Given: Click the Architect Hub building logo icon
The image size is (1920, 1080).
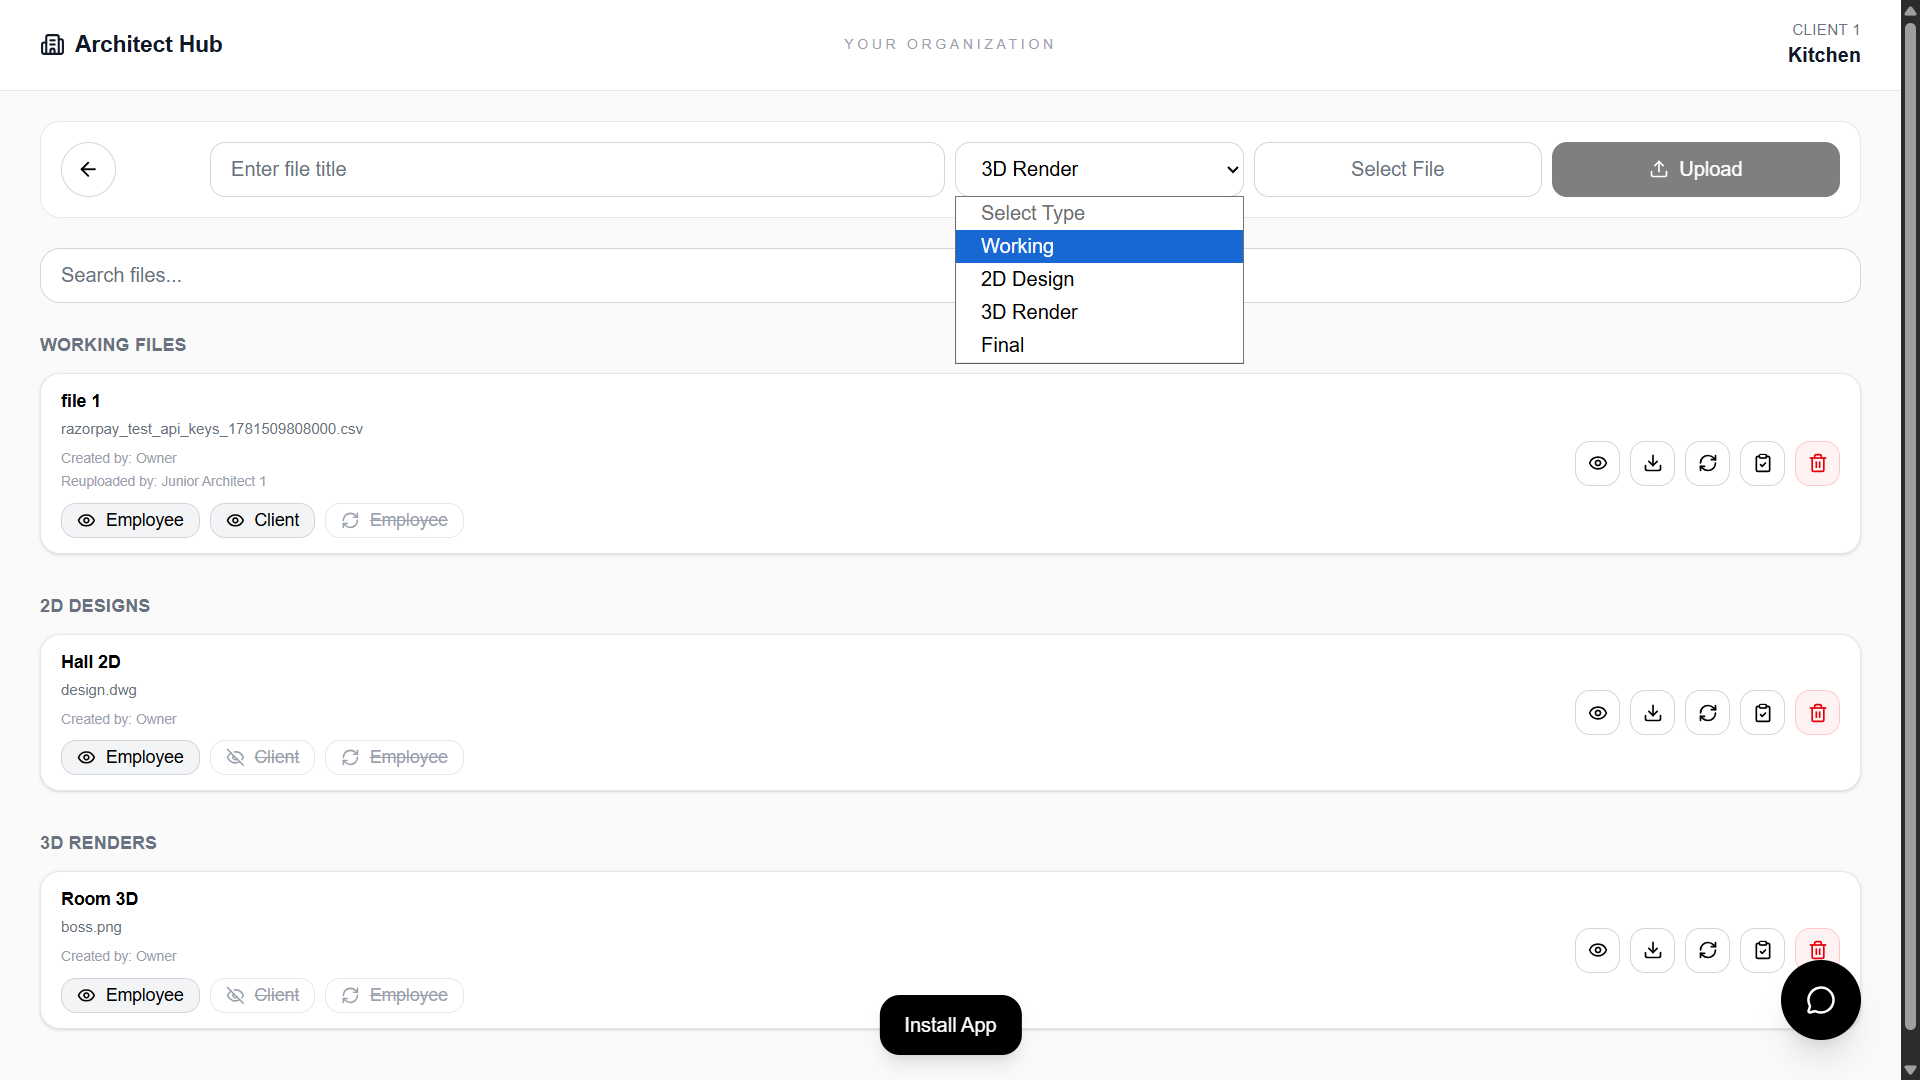Looking at the screenshot, I should [x=52, y=45].
